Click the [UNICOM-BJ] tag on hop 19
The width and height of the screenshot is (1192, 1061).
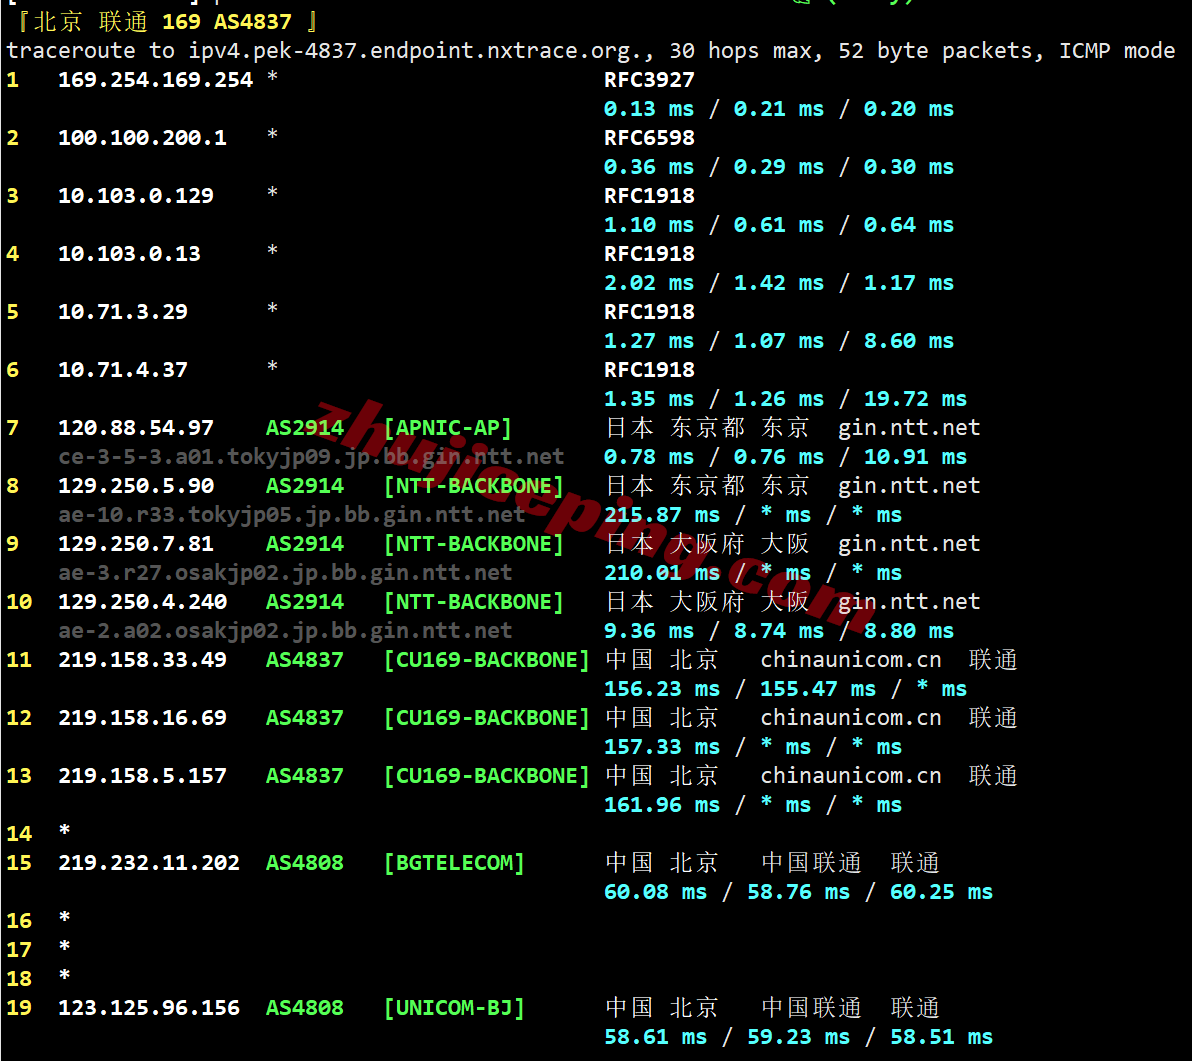(x=454, y=1008)
